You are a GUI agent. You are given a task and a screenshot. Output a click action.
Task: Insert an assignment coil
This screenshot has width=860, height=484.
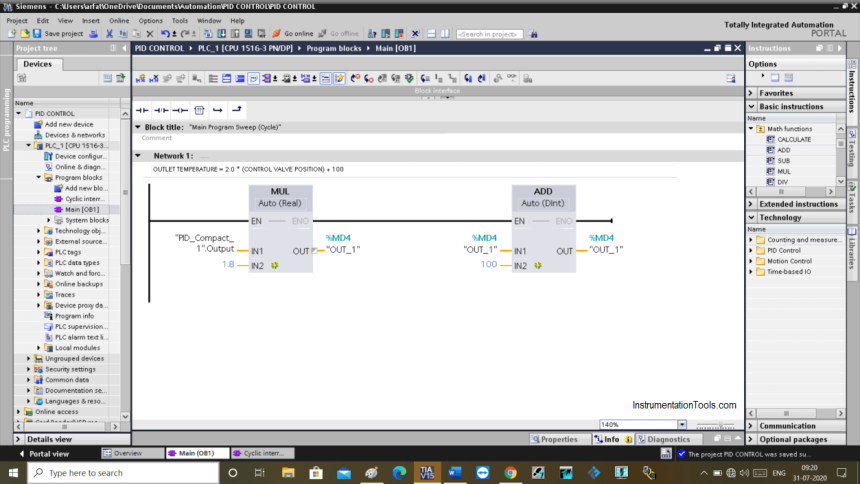click(180, 110)
